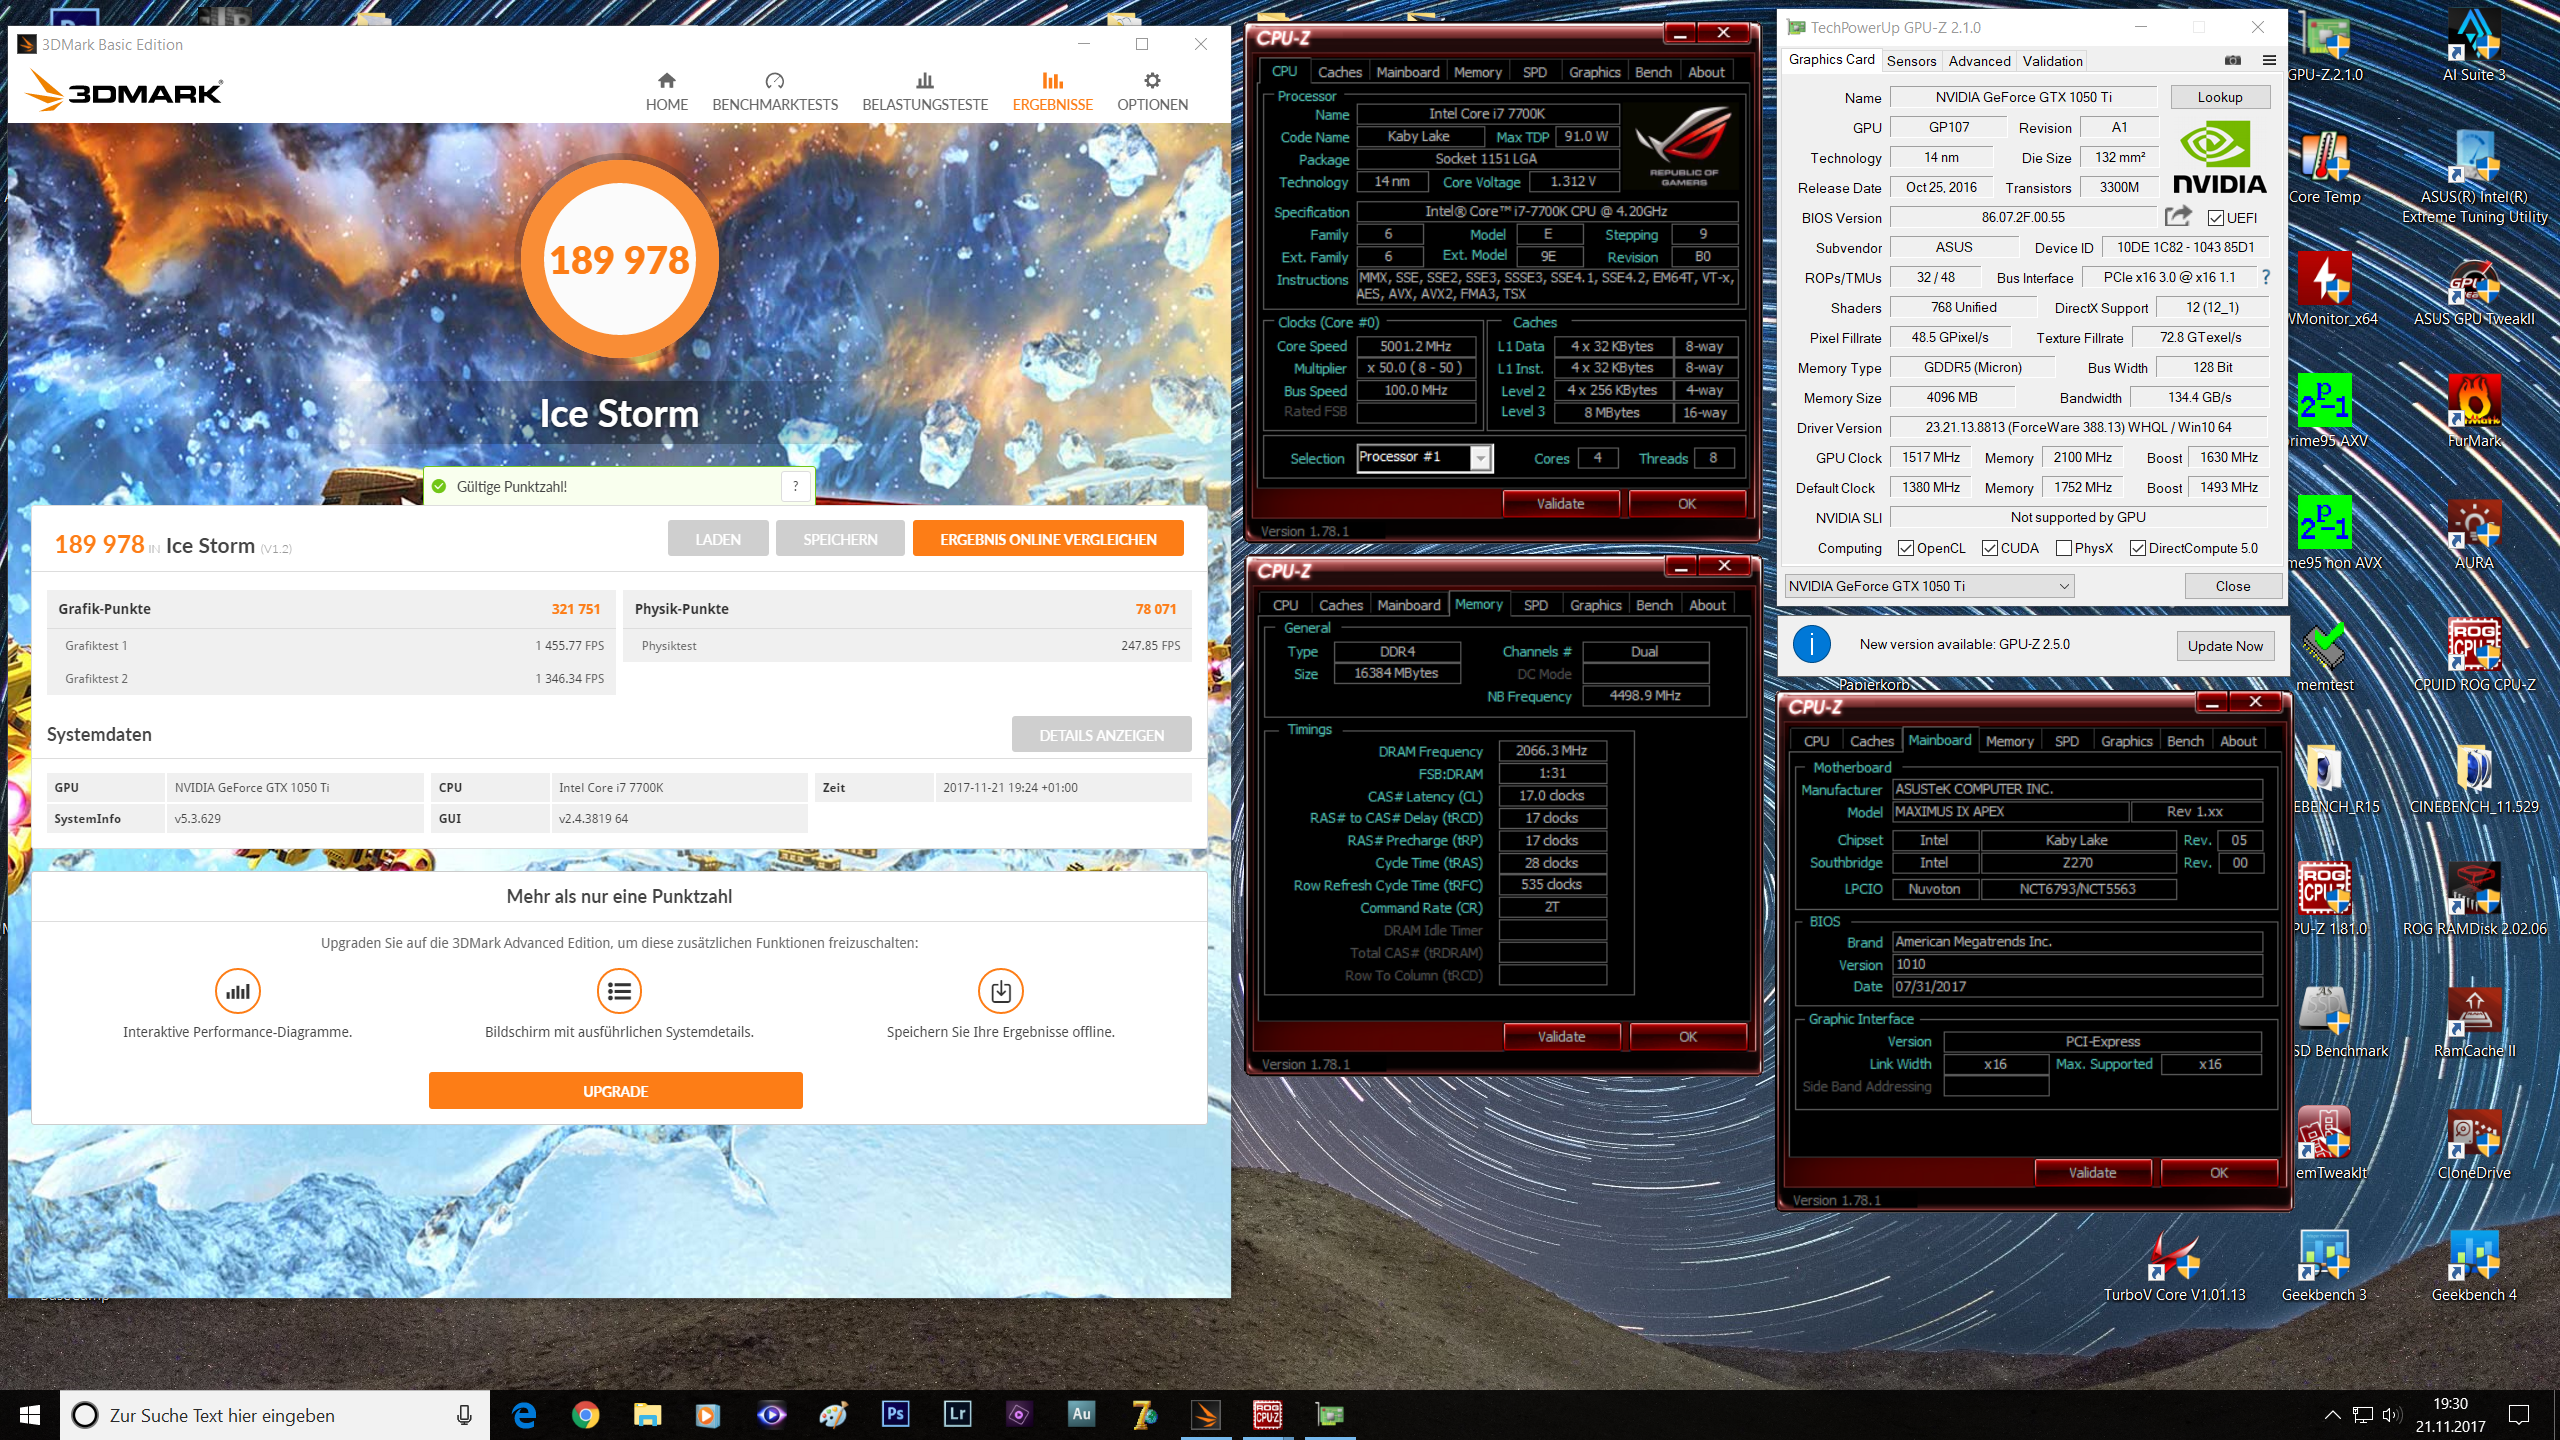Image resolution: width=2560 pixels, height=1440 pixels.
Task: Open the Caches tab in the top CPU-Z window
Action: click(x=1339, y=72)
